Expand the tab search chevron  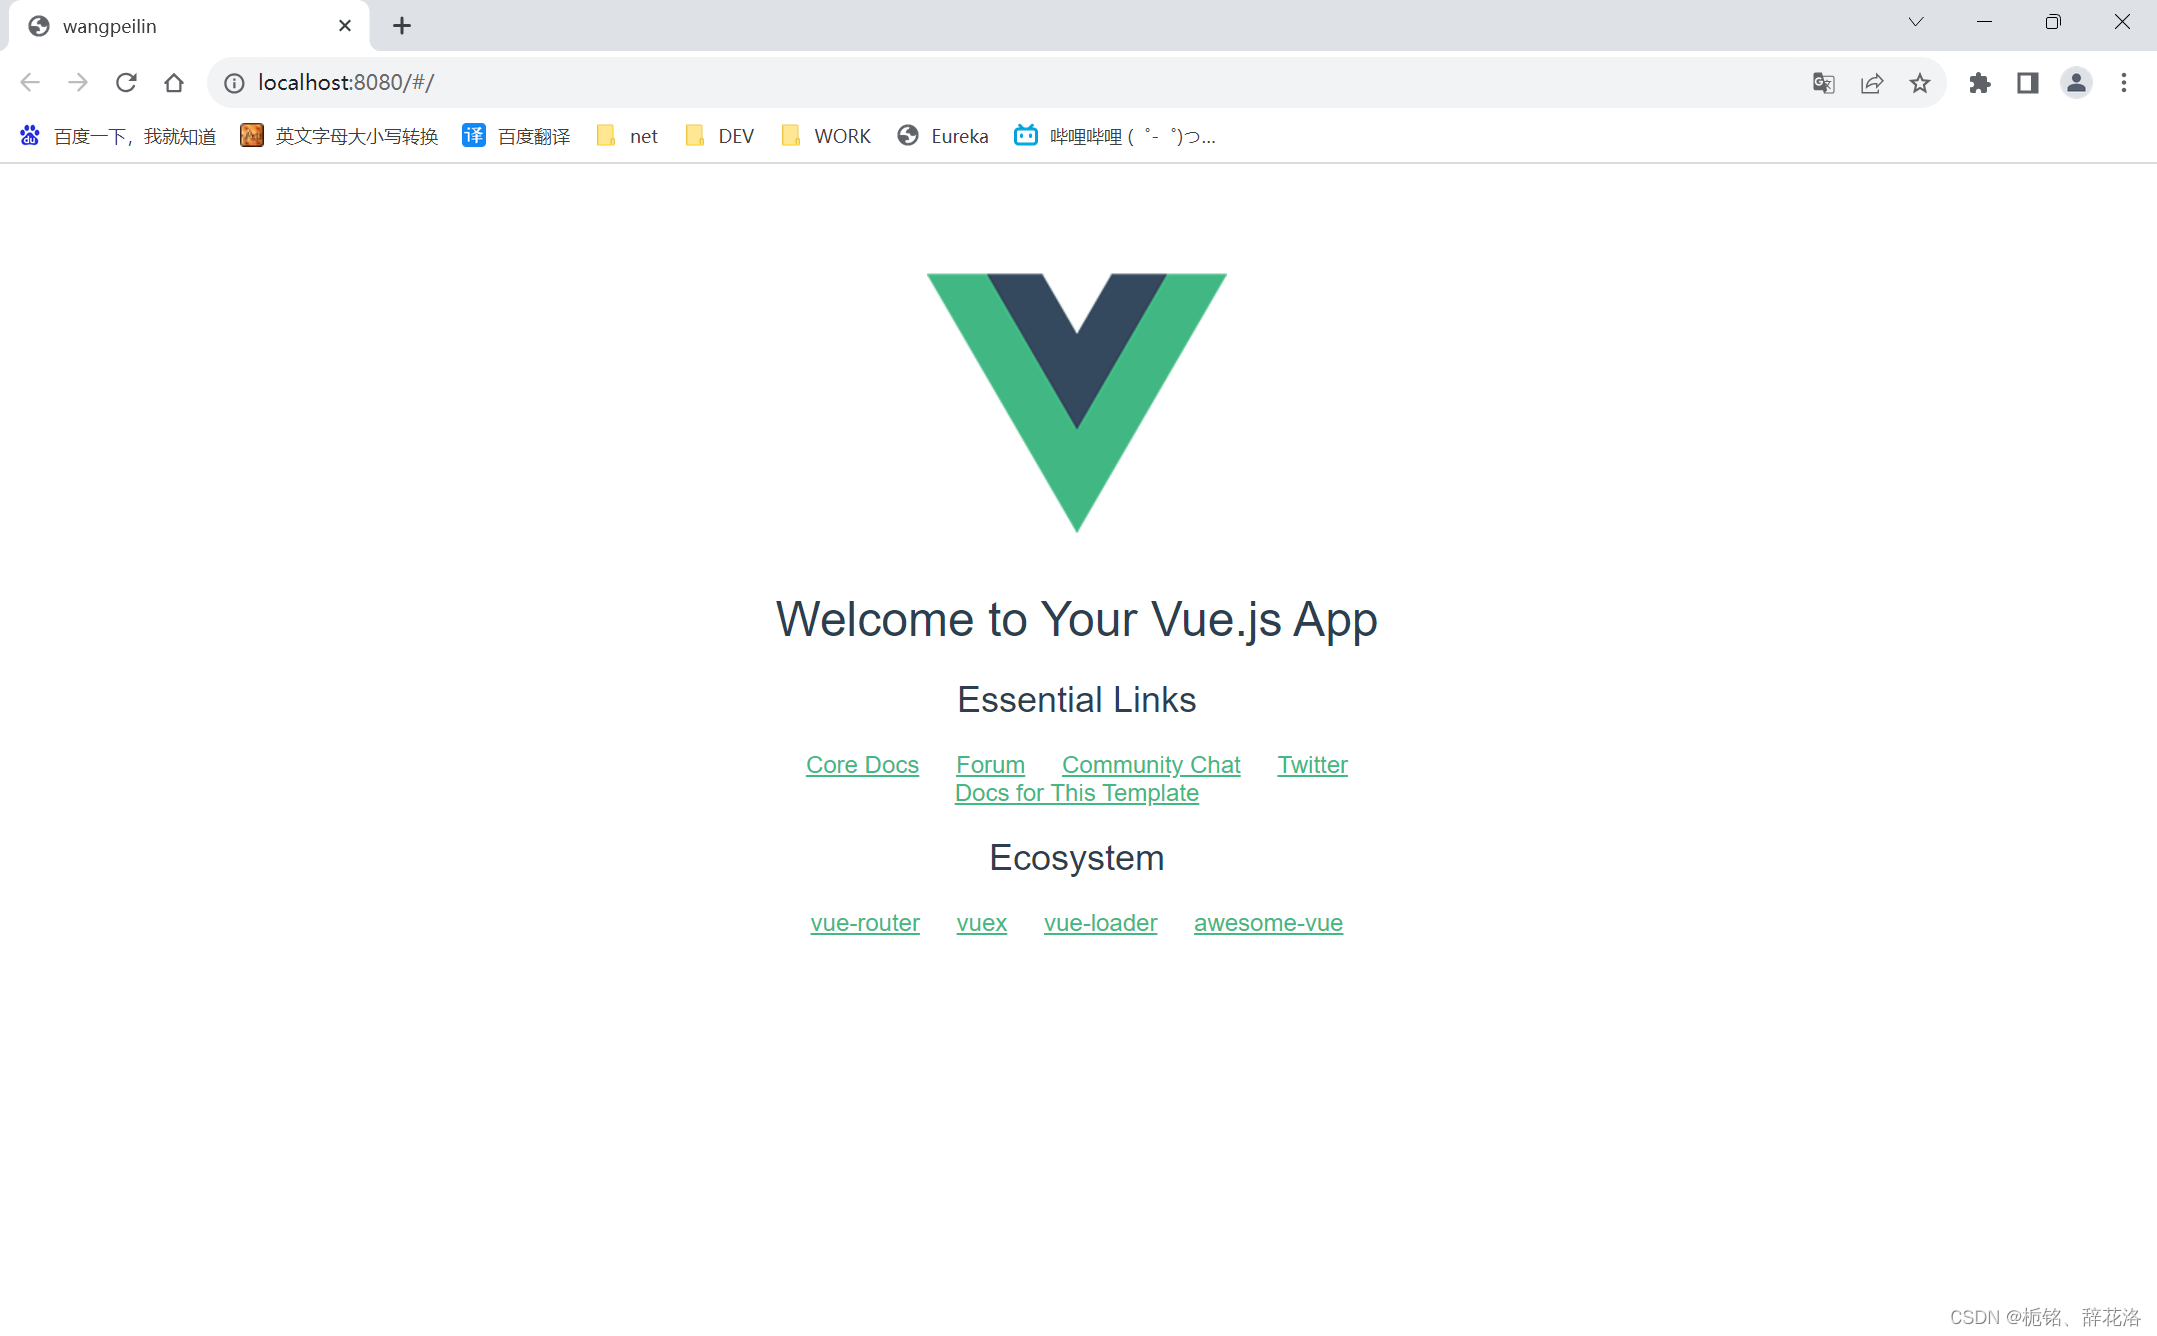[x=1915, y=22]
